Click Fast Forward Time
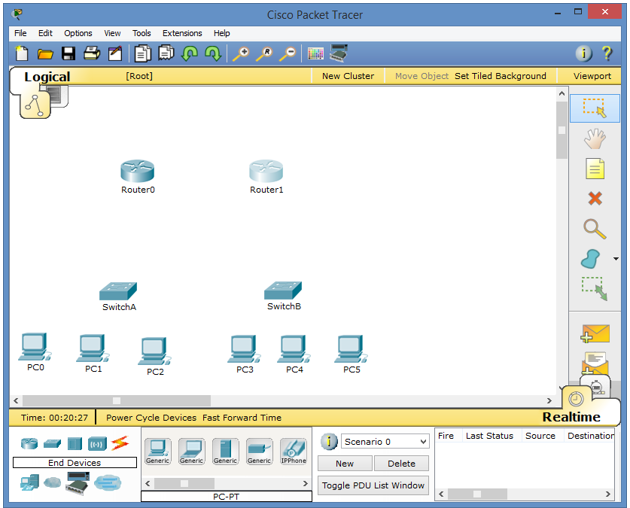This screenshot has width=630, height=508. coord(241,418)
